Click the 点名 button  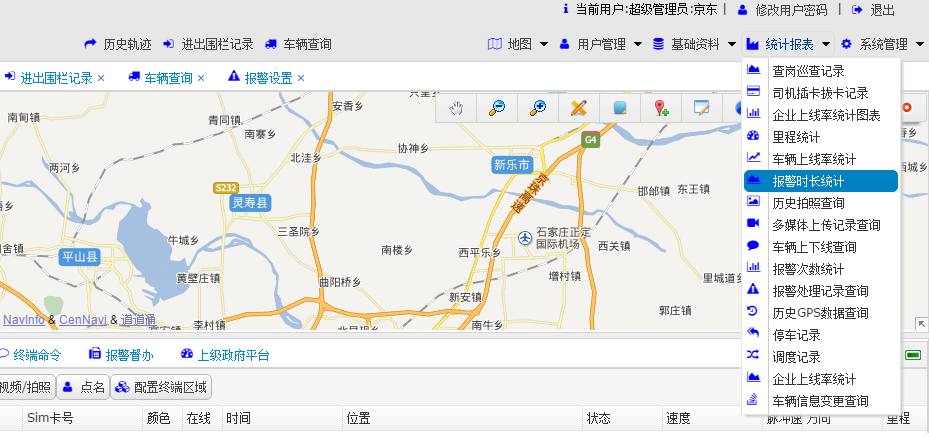tap(83, 388)
